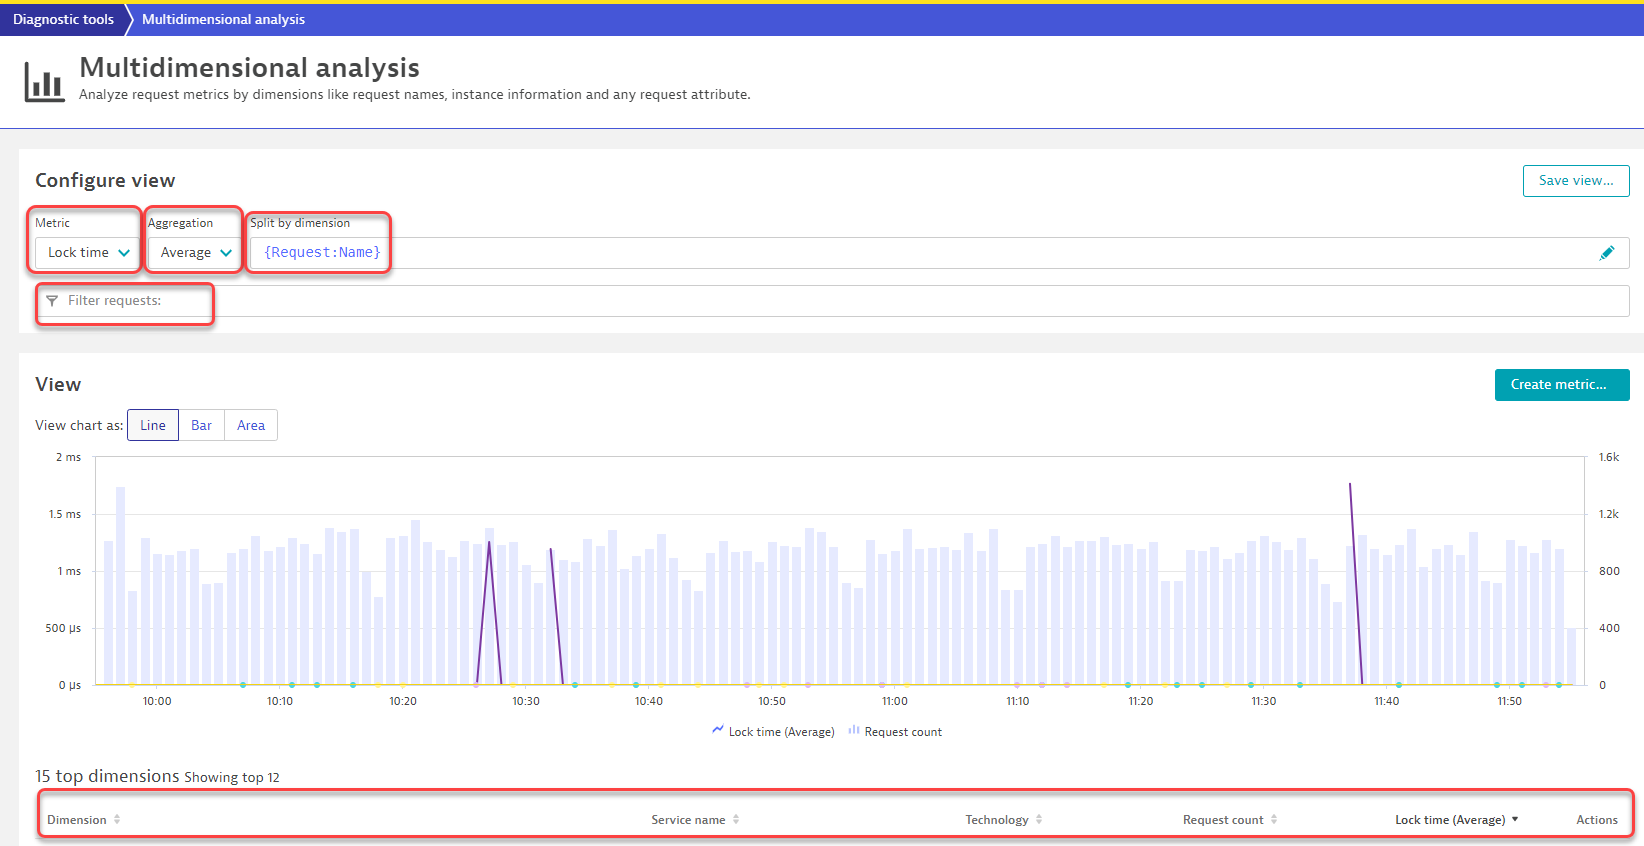
Task: Switch chart view to Bar
Action: 201,425
